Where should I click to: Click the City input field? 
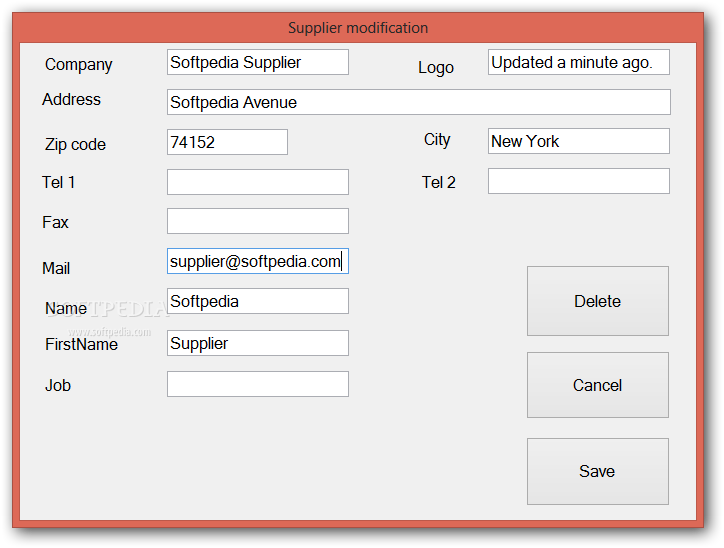pyautogui.click(x=579, y=141)
